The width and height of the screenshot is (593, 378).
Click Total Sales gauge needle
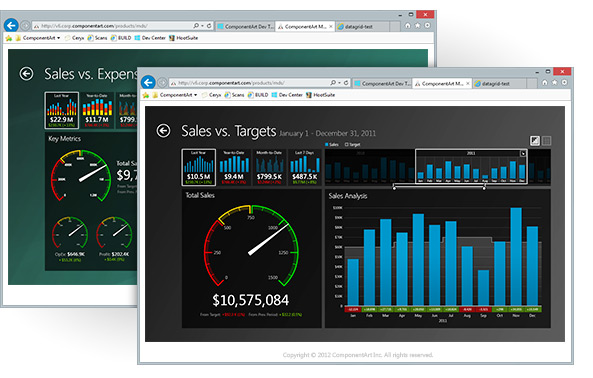click(269, 239)
